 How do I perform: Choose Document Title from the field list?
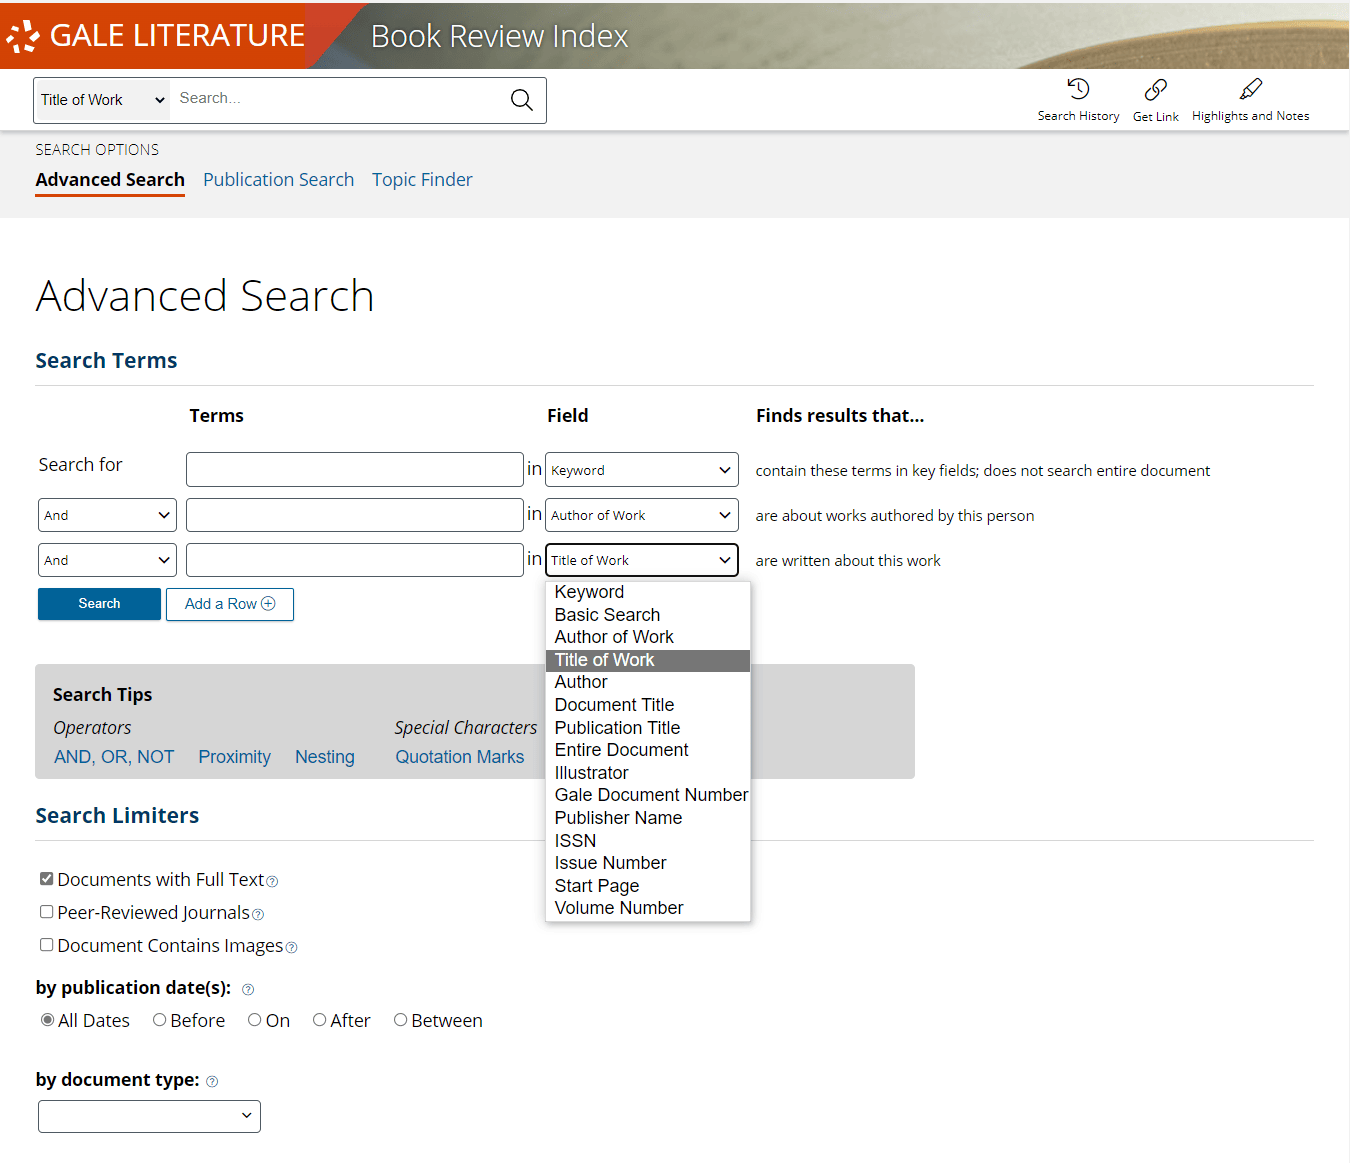point(648,706)
